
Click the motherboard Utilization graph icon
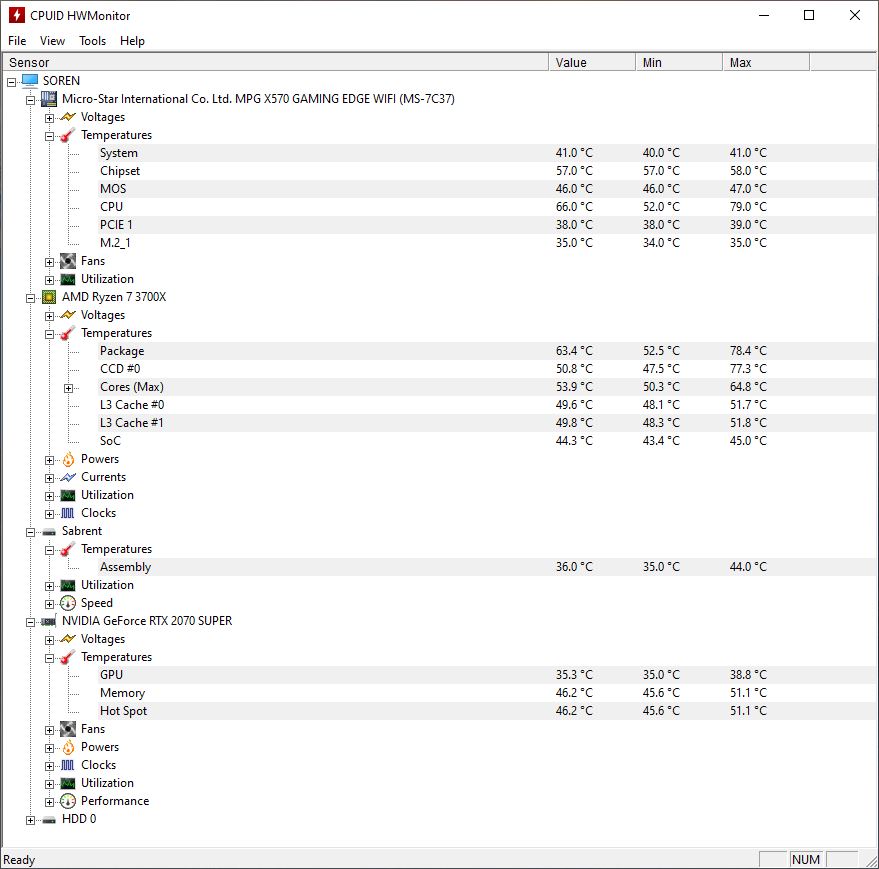pyautogui.click(x=68, y=279)
